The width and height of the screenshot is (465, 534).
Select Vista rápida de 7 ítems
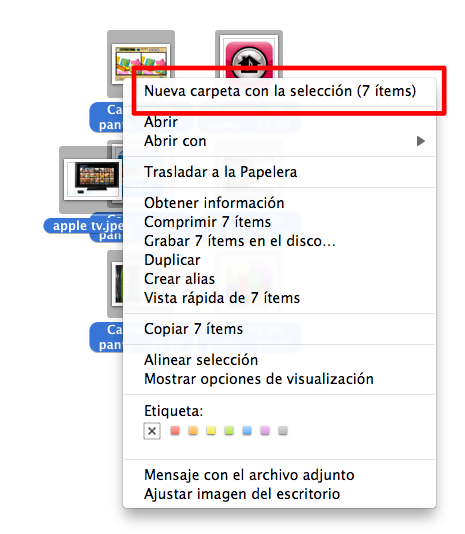[280, 298]
